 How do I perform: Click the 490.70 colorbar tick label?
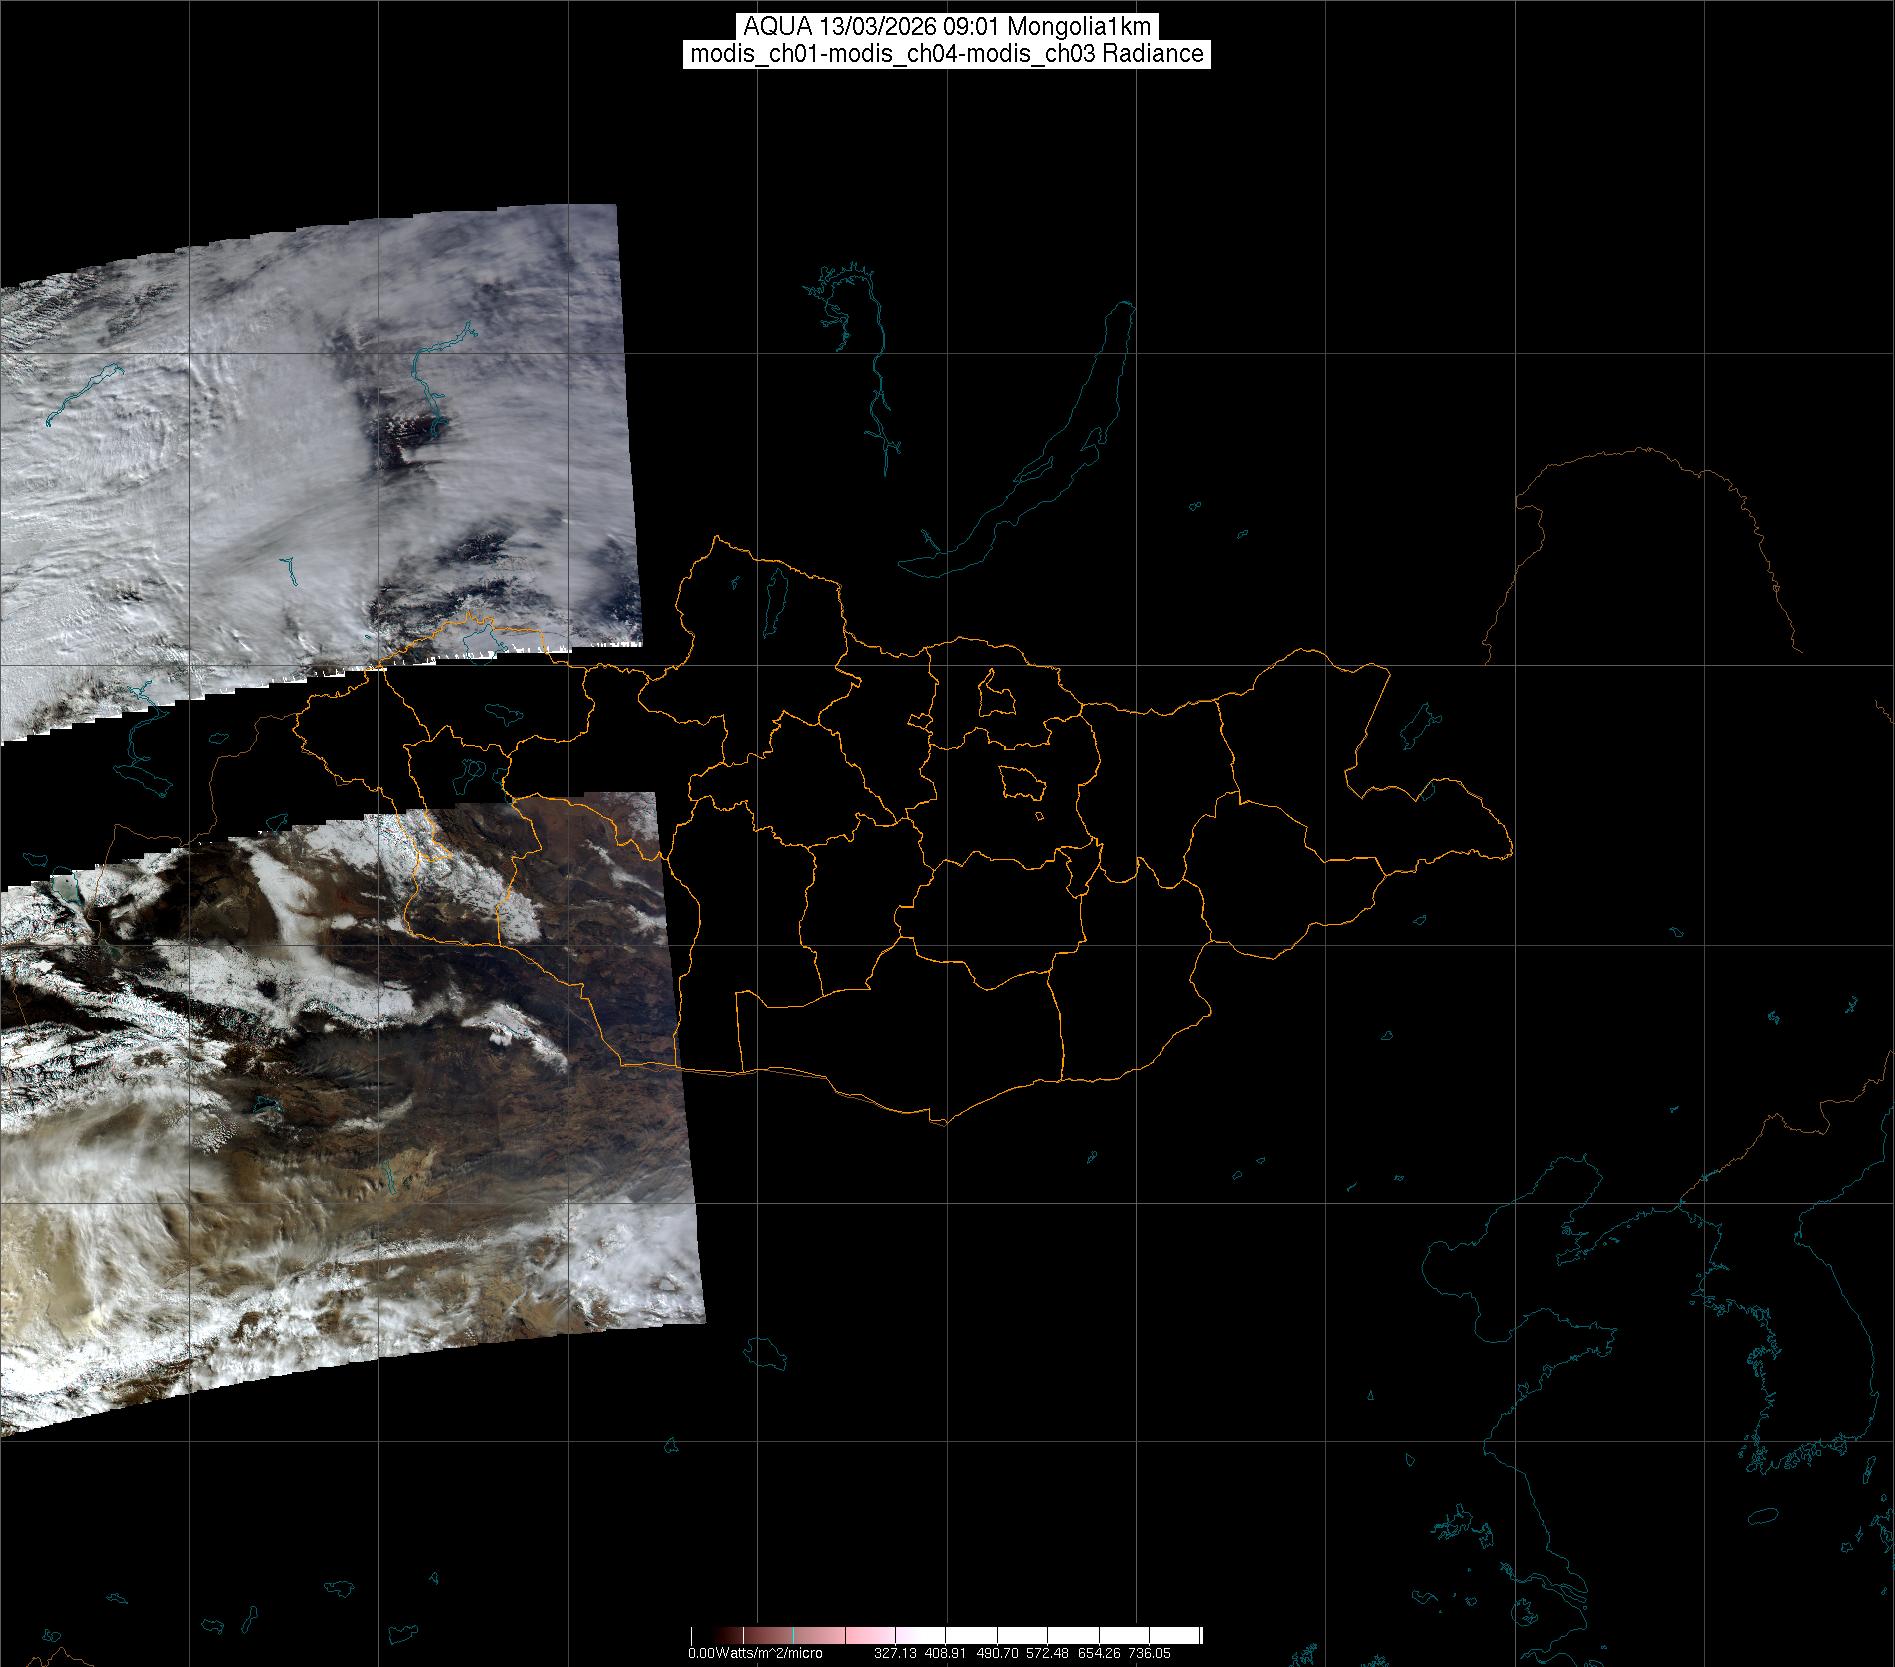tap(996, 1653)
